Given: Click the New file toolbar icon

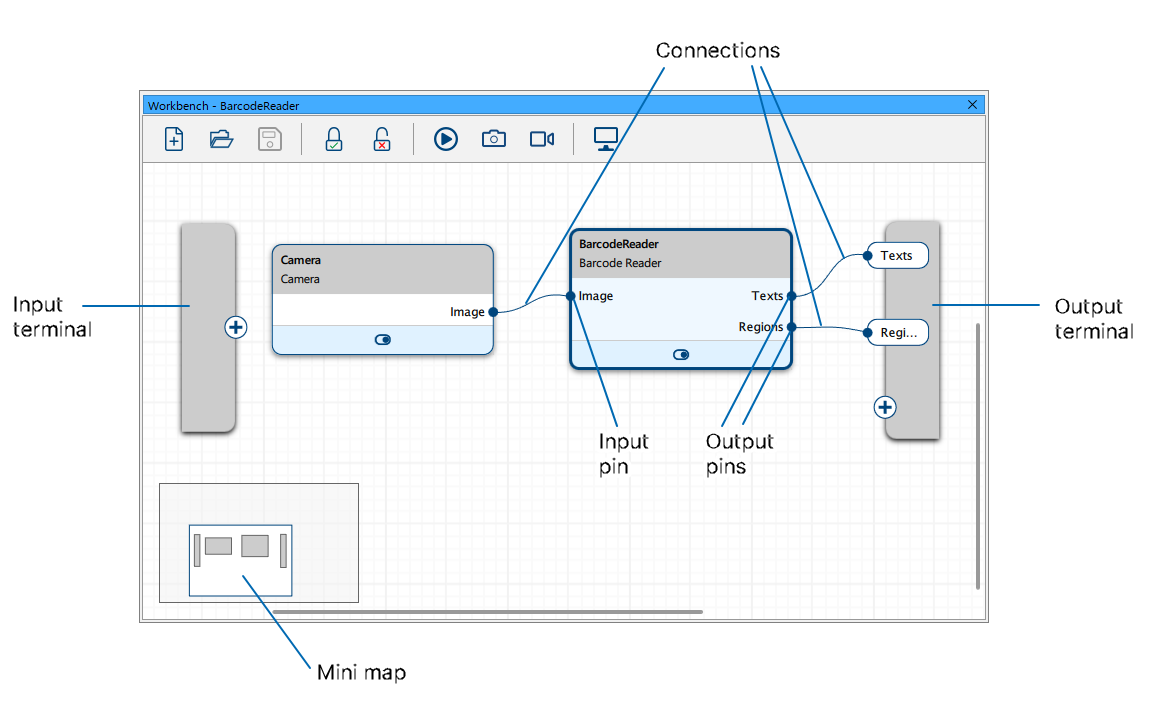Looking at the screenshot, I should (174, 139).
